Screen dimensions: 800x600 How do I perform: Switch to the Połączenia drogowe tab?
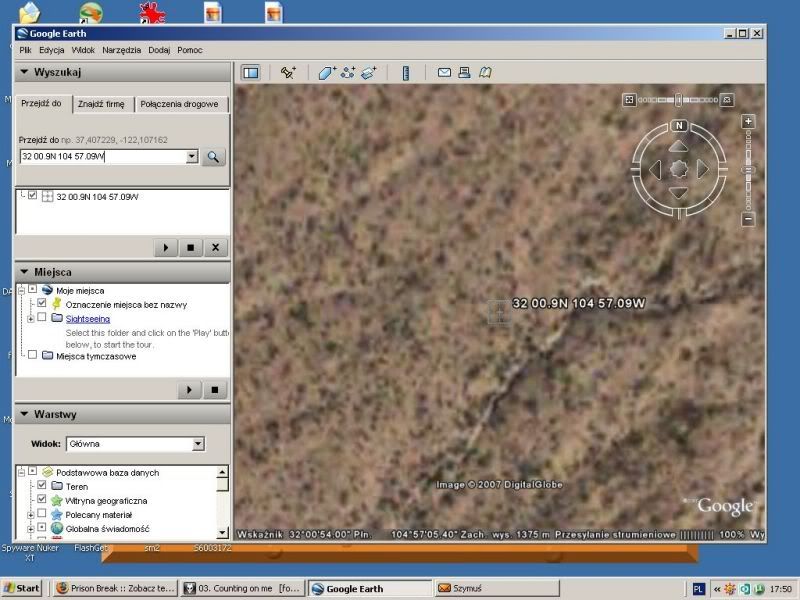pyautogui.click(x=179, y=104)
